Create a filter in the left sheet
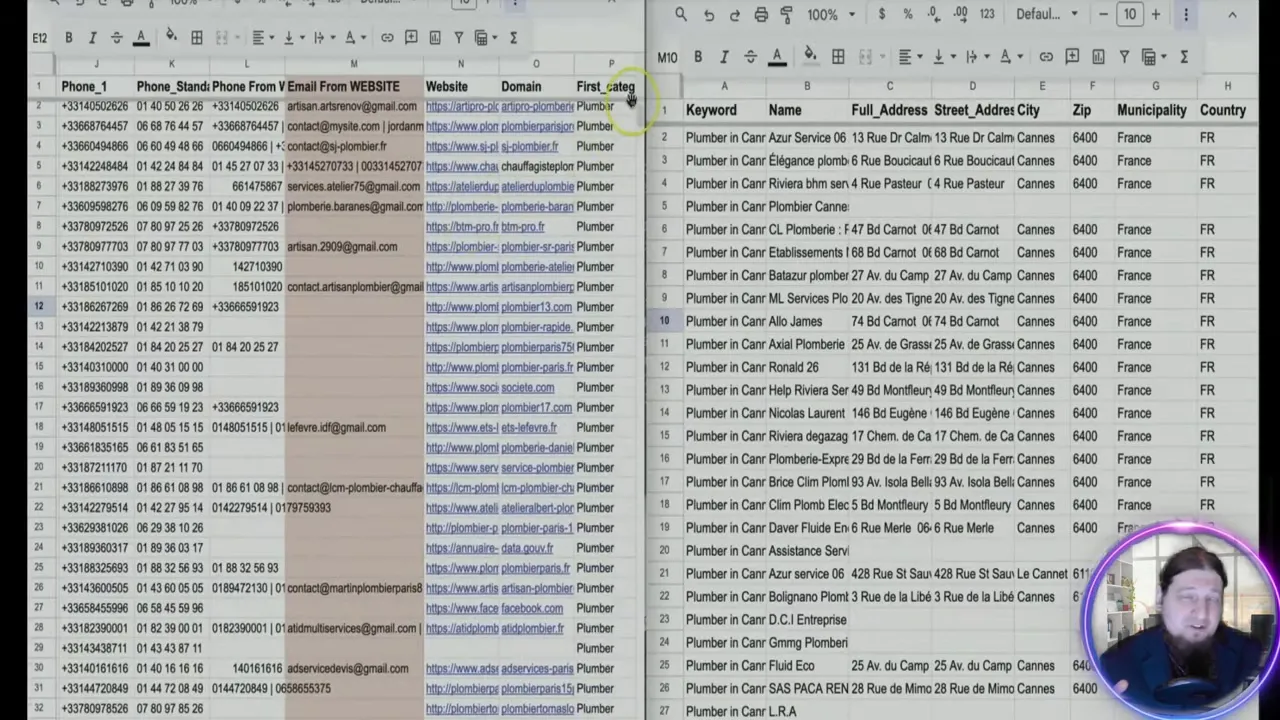The width and height of the screenshot is (1280, 720). click(459, 38)
